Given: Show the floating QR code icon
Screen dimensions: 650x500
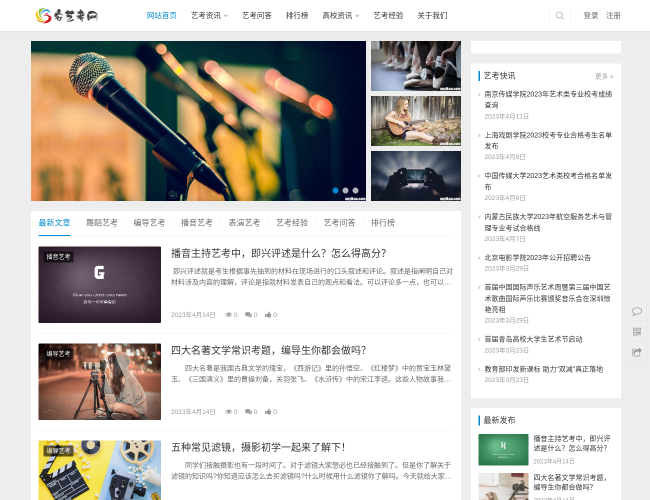Looking at the screenshot, I should pos(637,332).
